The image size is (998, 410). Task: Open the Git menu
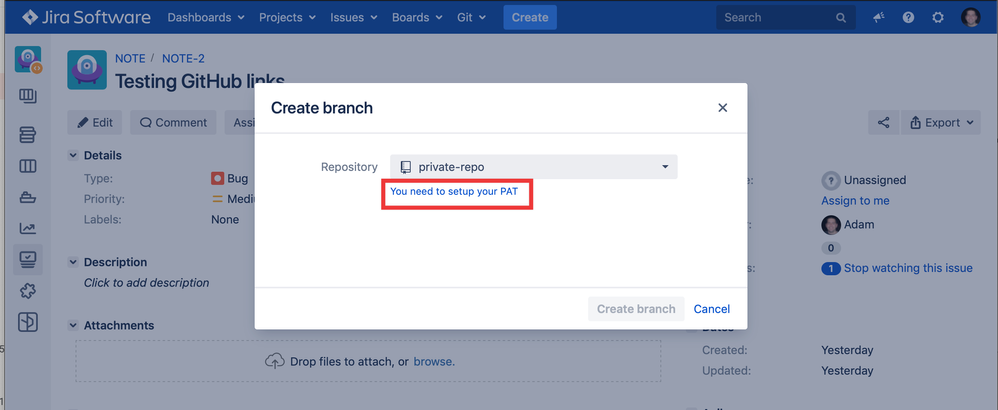[x=471, y=17]
